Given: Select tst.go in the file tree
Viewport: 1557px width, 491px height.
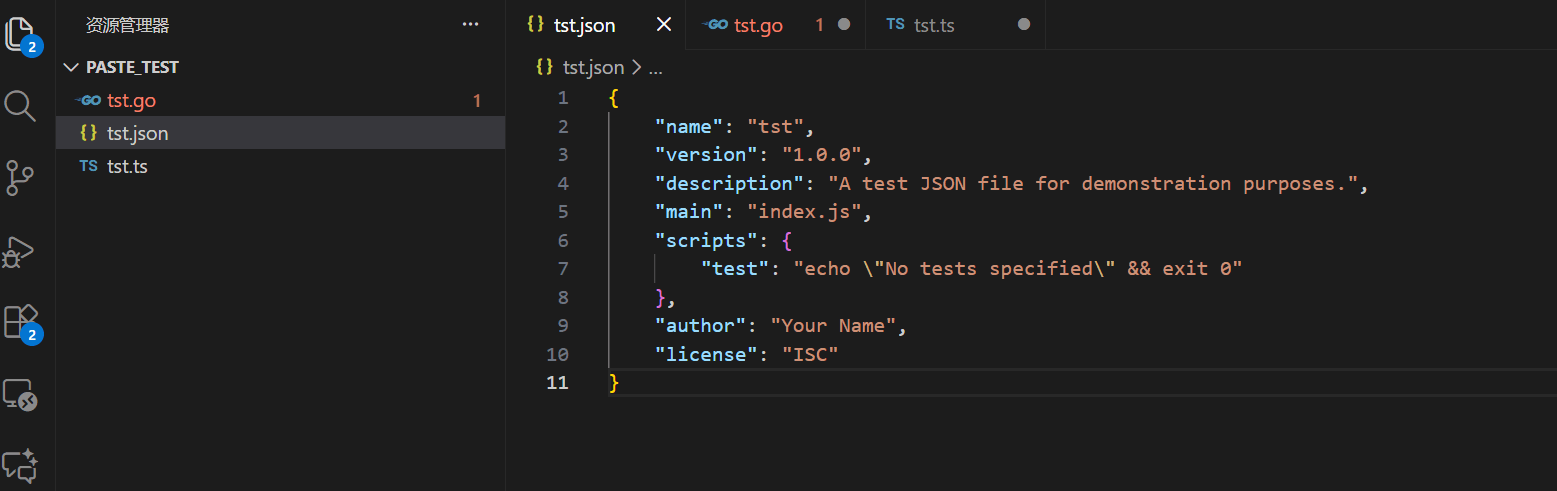Looking at the screenshot, I should 280,101.
